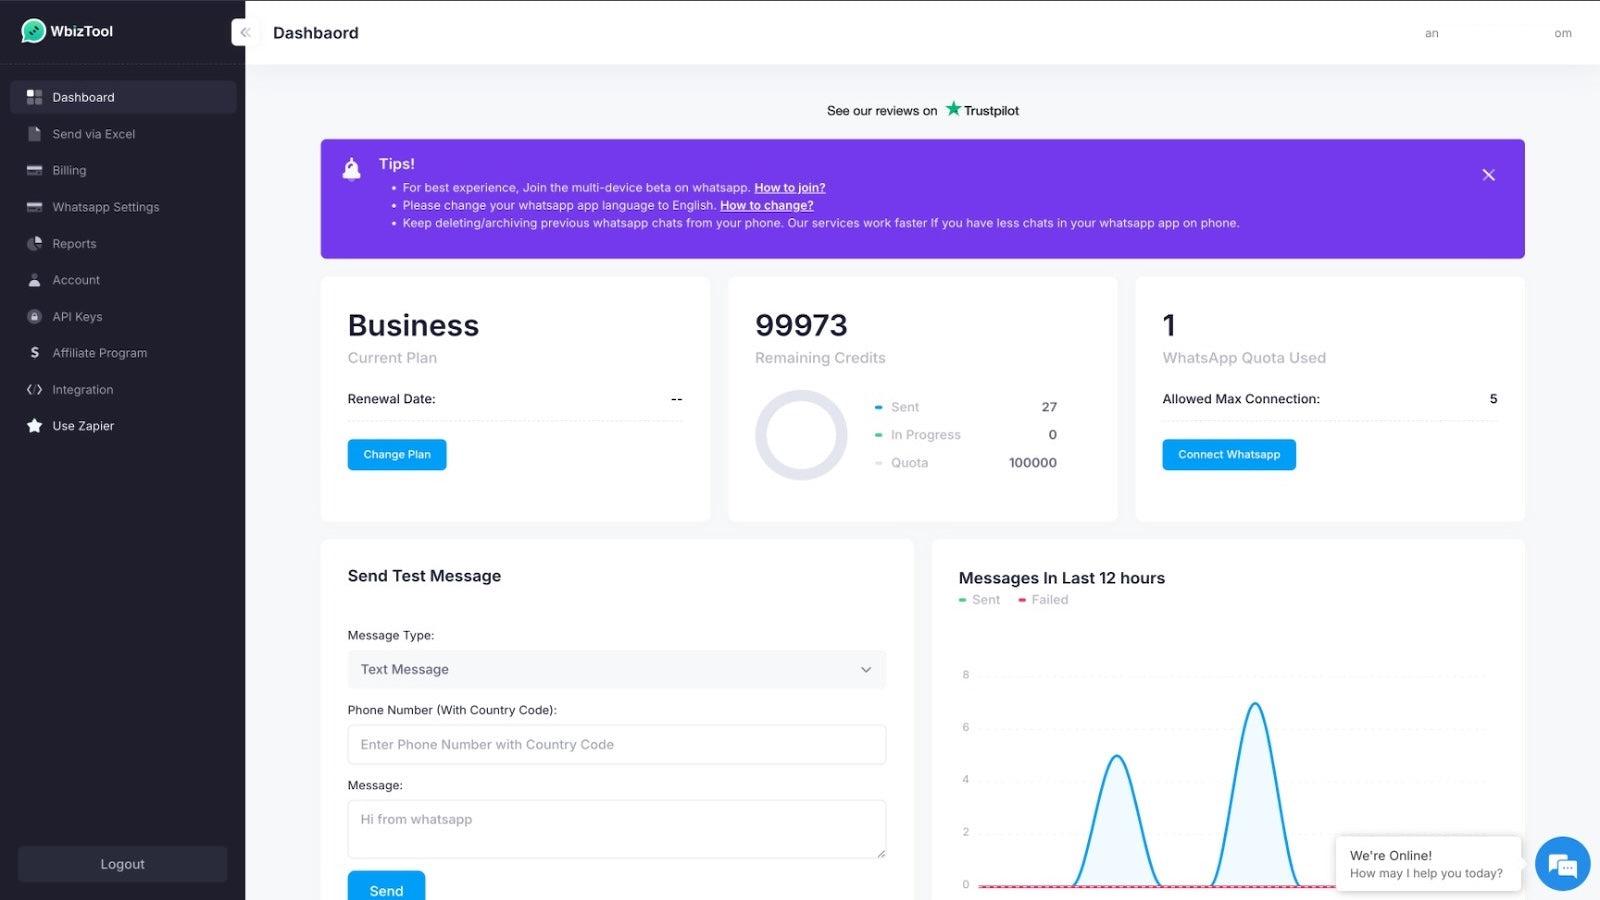Screen dimensions: 1600x900
Task: Open Reports via its chart icon
Action: tap(33, 243)
